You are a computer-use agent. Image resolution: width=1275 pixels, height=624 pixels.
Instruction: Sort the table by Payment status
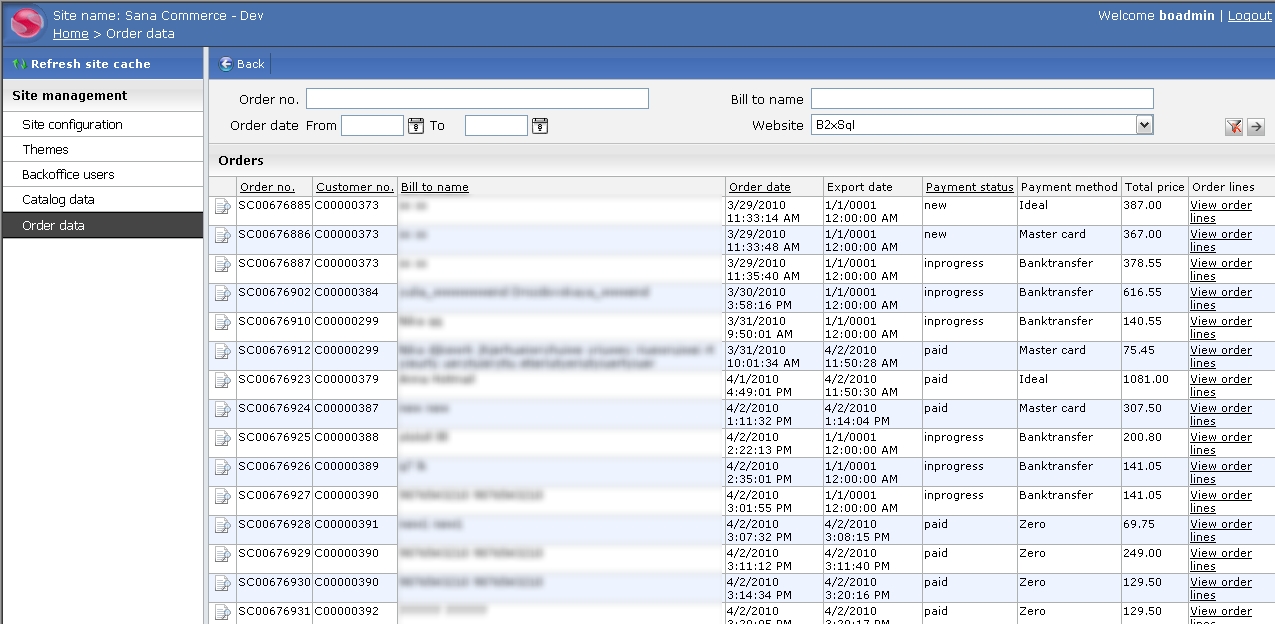pyautogui.click(x=969, y=187)
